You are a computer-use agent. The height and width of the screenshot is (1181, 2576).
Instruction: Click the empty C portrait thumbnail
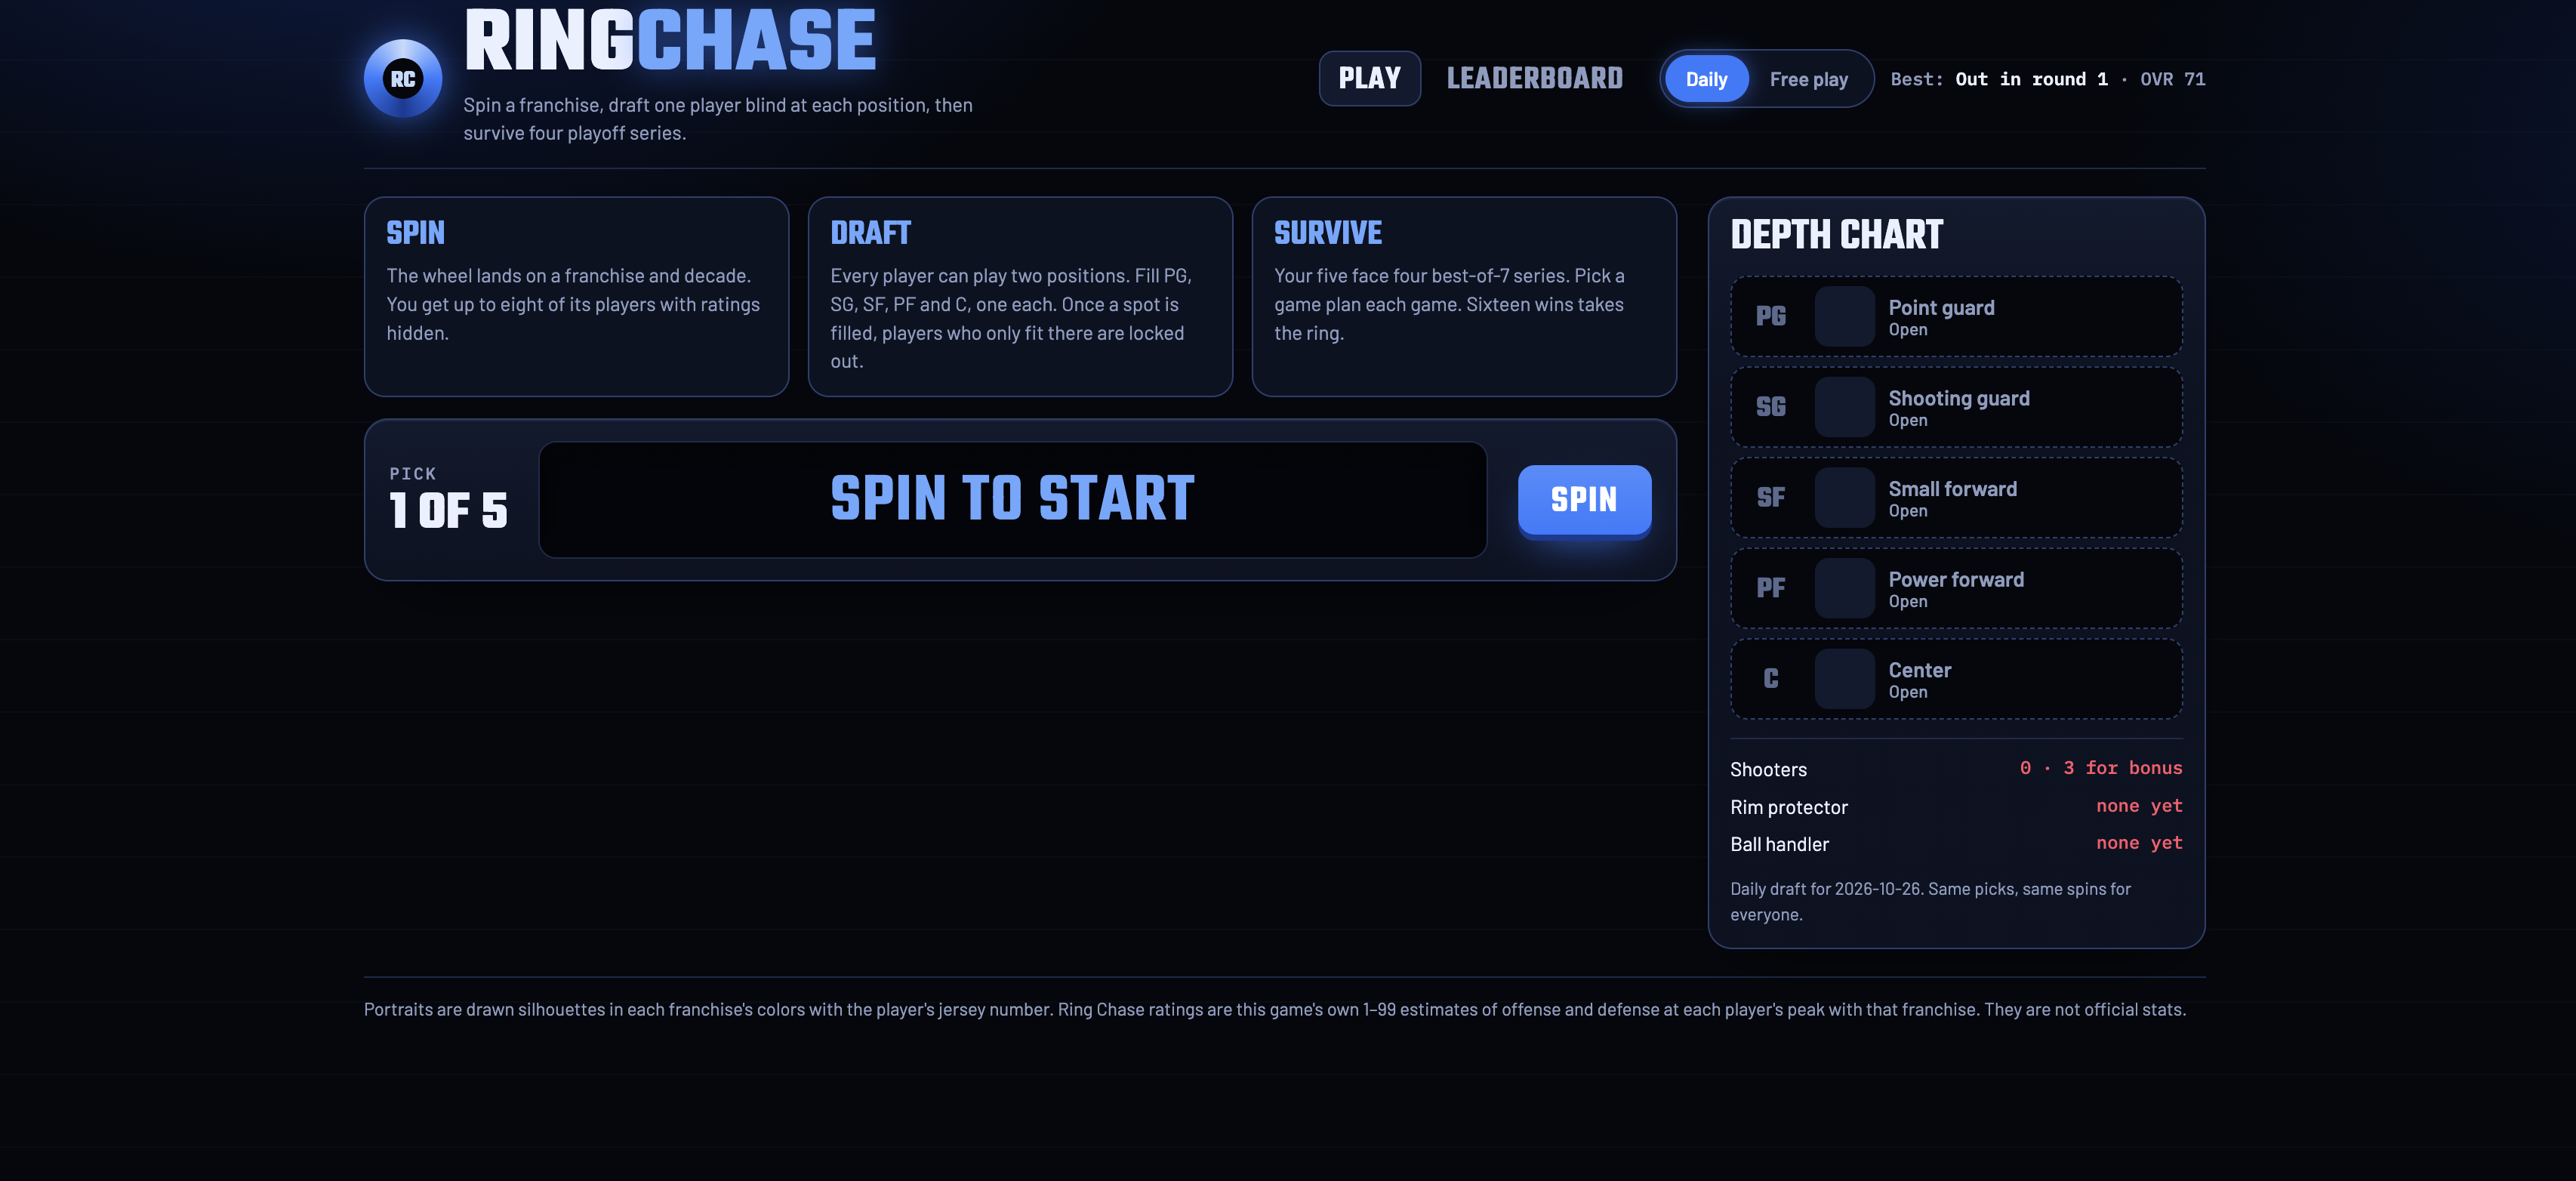1844,679
